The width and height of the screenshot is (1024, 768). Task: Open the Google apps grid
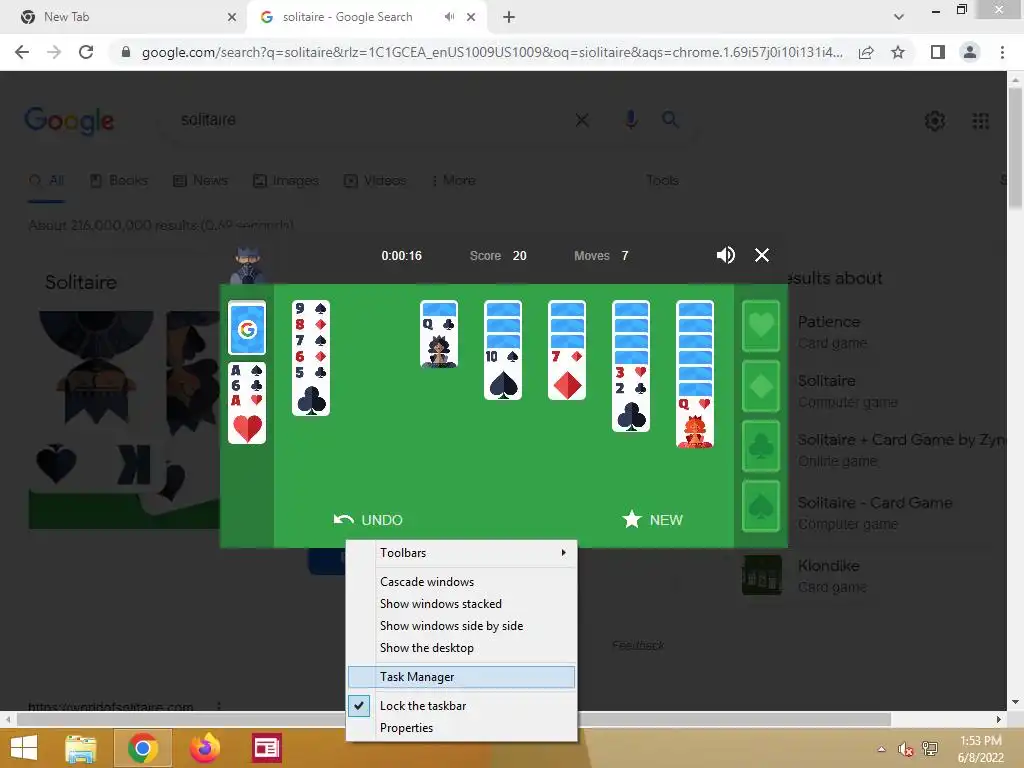[x=980, y=121]
